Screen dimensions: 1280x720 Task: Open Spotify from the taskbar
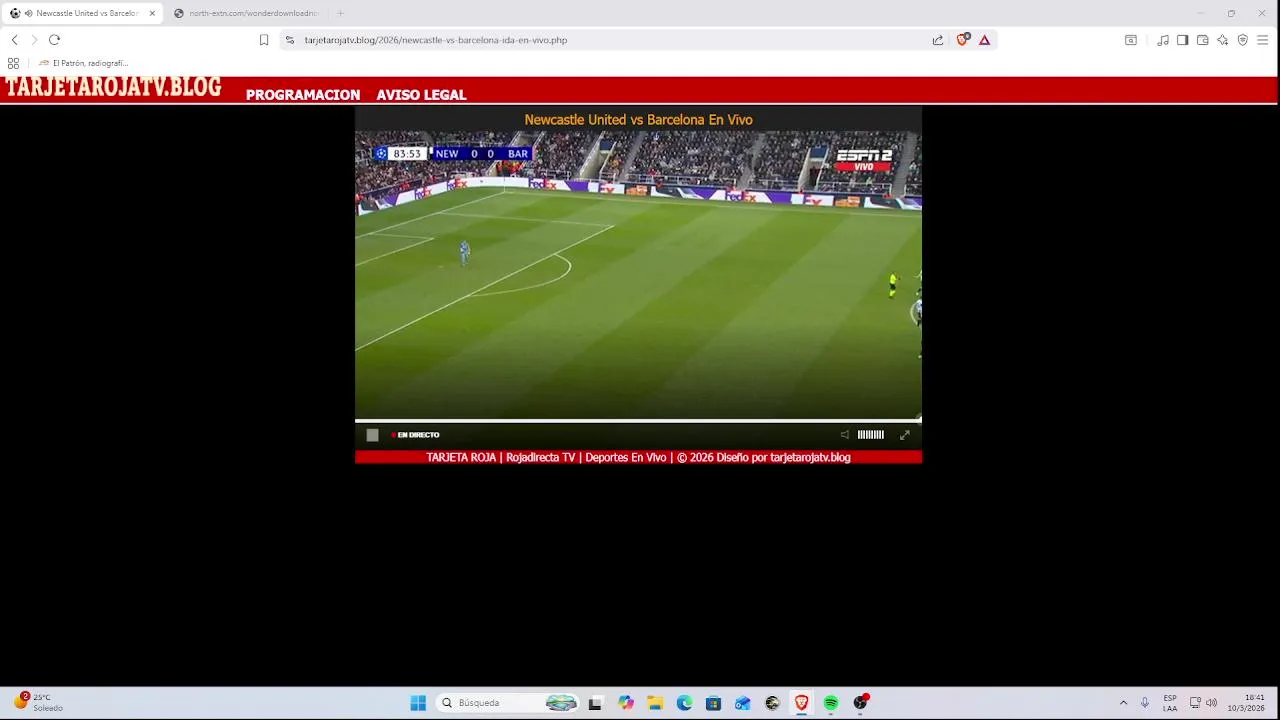click(830, 703)
